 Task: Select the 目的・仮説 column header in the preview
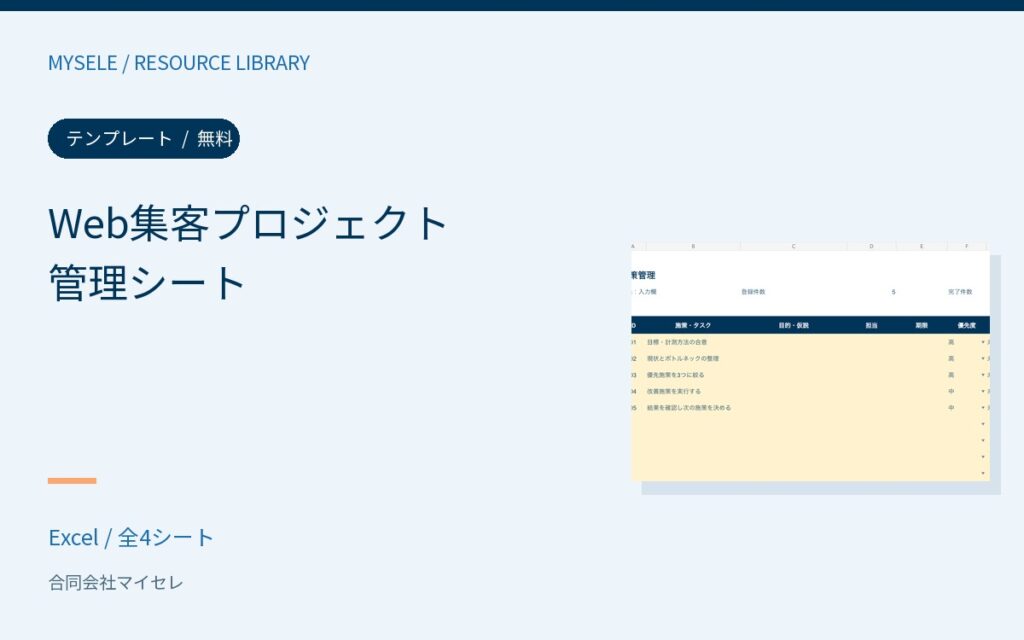[793, 325]
